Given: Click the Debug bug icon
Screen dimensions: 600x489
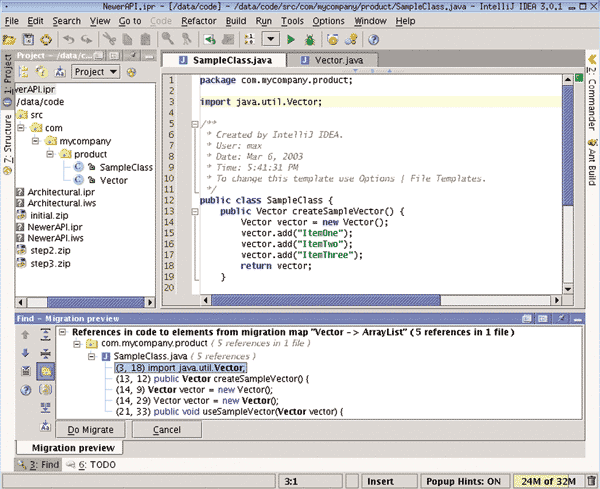Looking at the screenshot, I should pos(310,40).
